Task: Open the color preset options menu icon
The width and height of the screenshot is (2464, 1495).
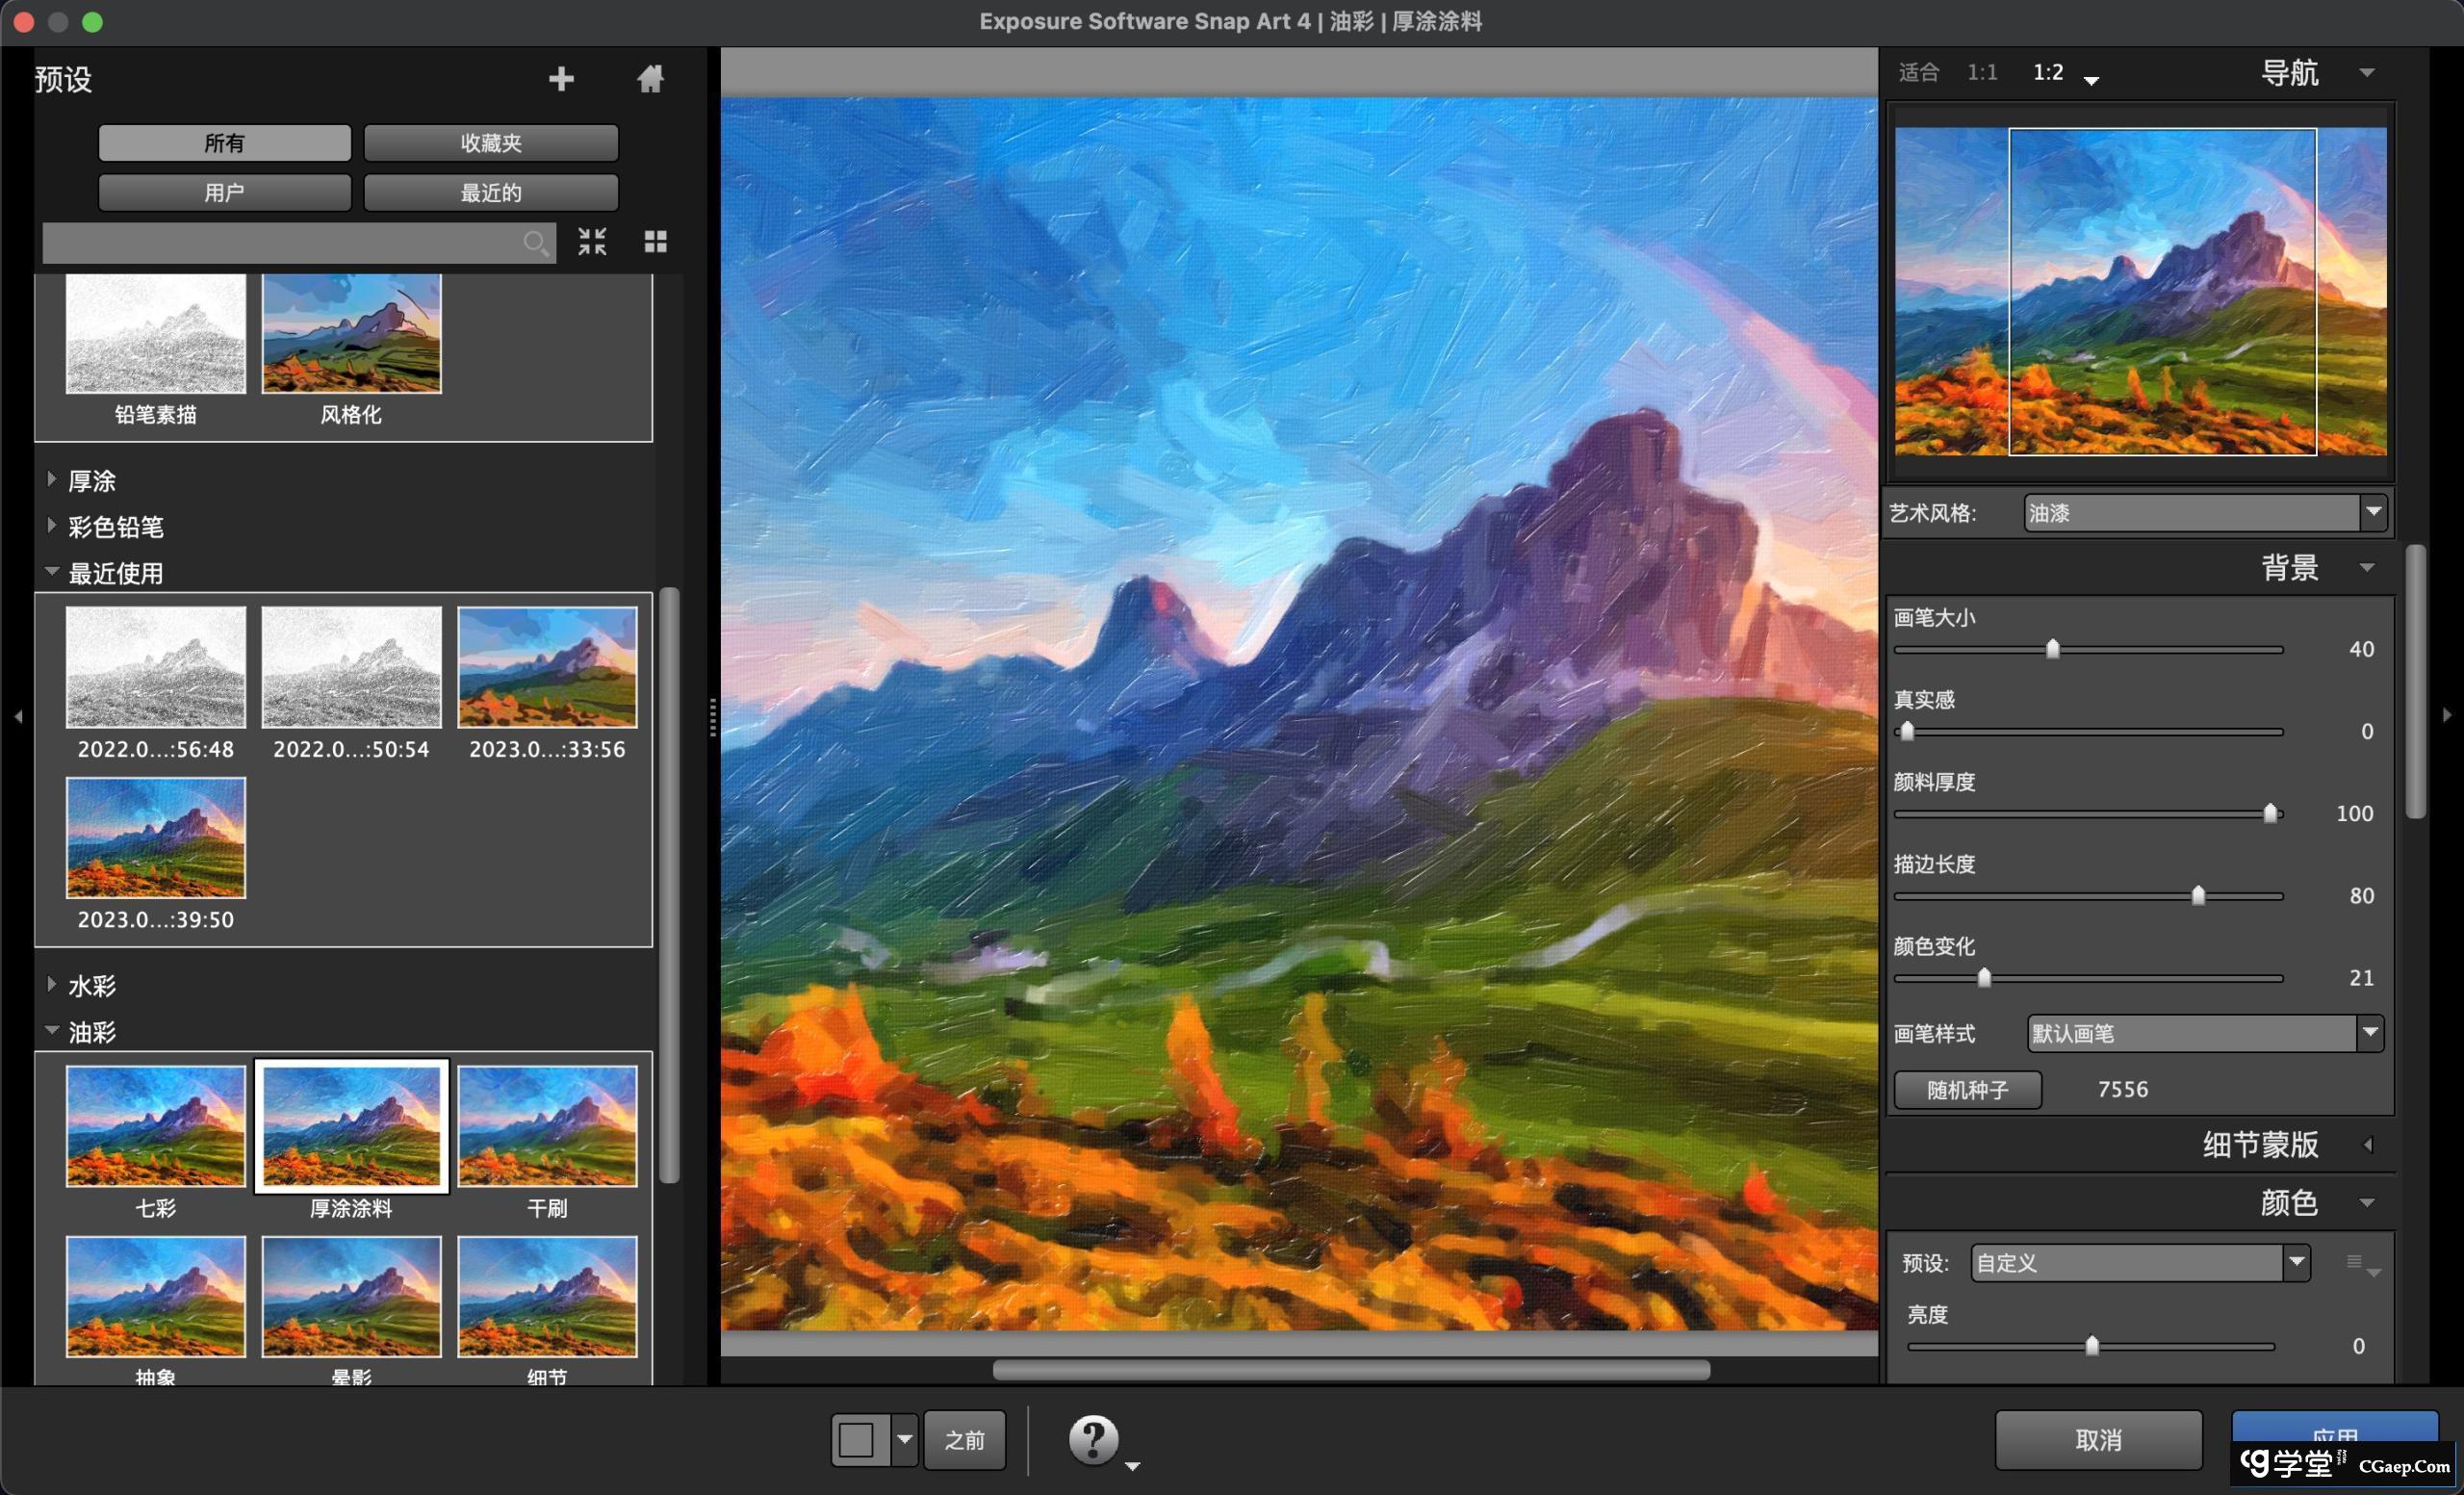Action: pyautogui.click(x=2361, y=1264)
